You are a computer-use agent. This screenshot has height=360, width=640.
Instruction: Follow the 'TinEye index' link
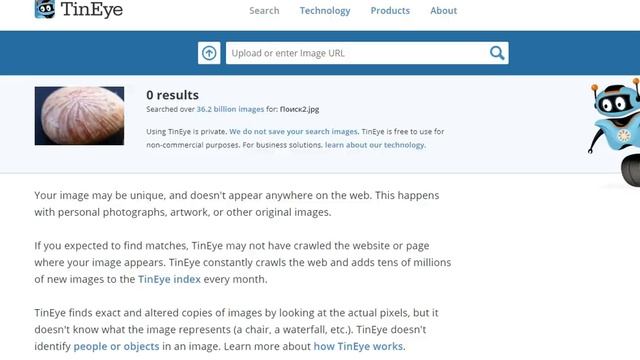coord(169,279)
